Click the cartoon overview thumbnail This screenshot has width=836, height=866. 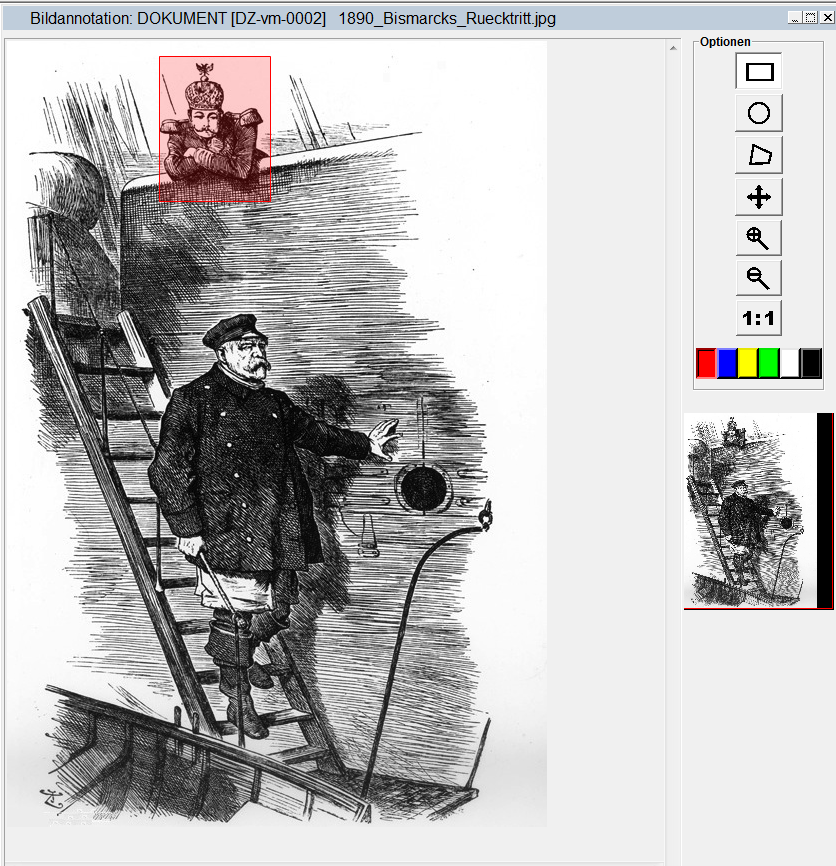(750, 510)
